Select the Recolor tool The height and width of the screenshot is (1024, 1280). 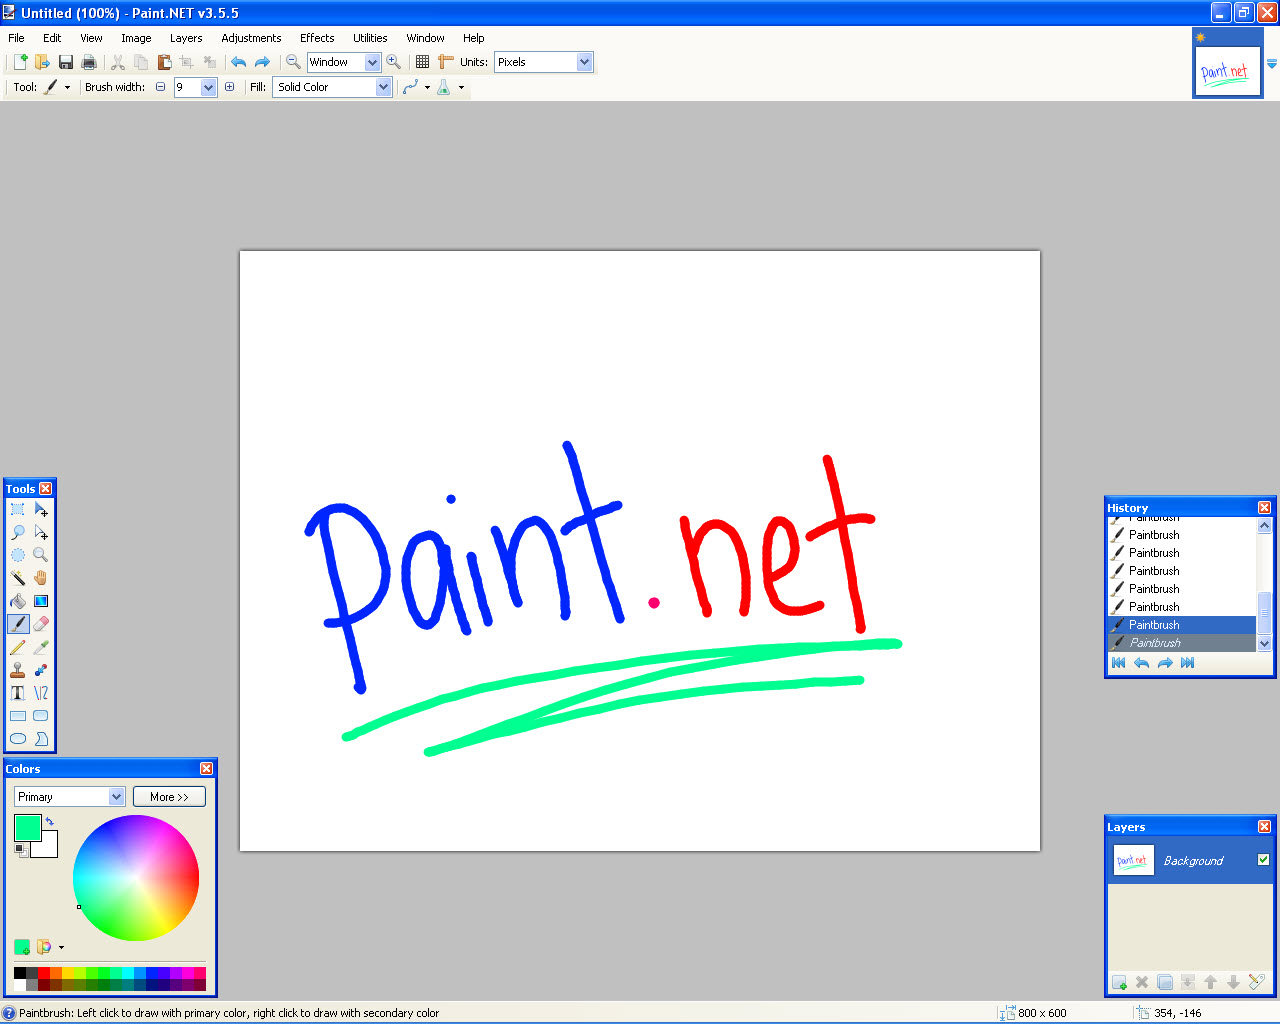(x=41, y=670)
